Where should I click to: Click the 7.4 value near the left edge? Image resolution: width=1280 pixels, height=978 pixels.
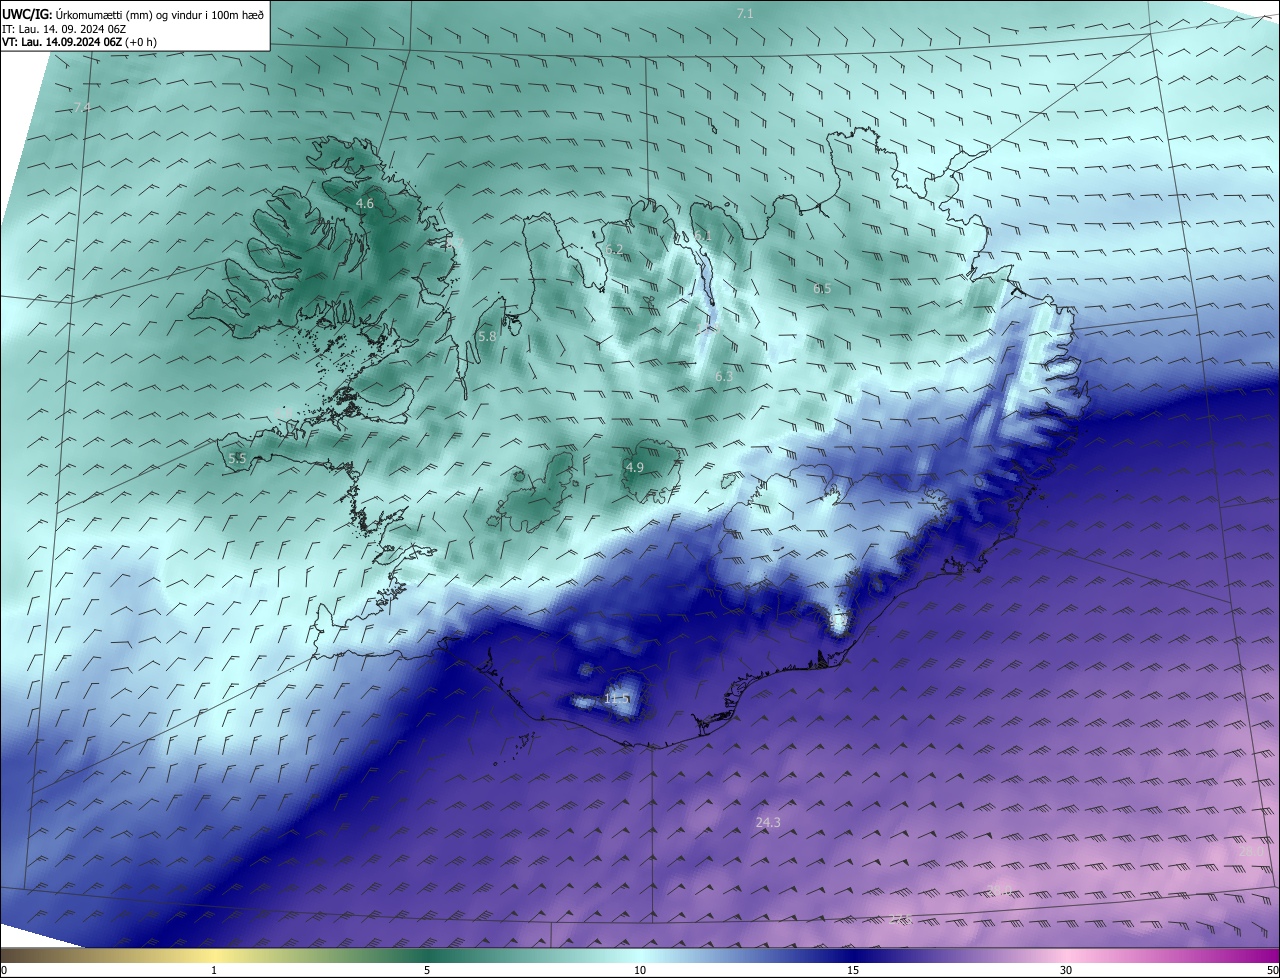(x=82, y=107)
